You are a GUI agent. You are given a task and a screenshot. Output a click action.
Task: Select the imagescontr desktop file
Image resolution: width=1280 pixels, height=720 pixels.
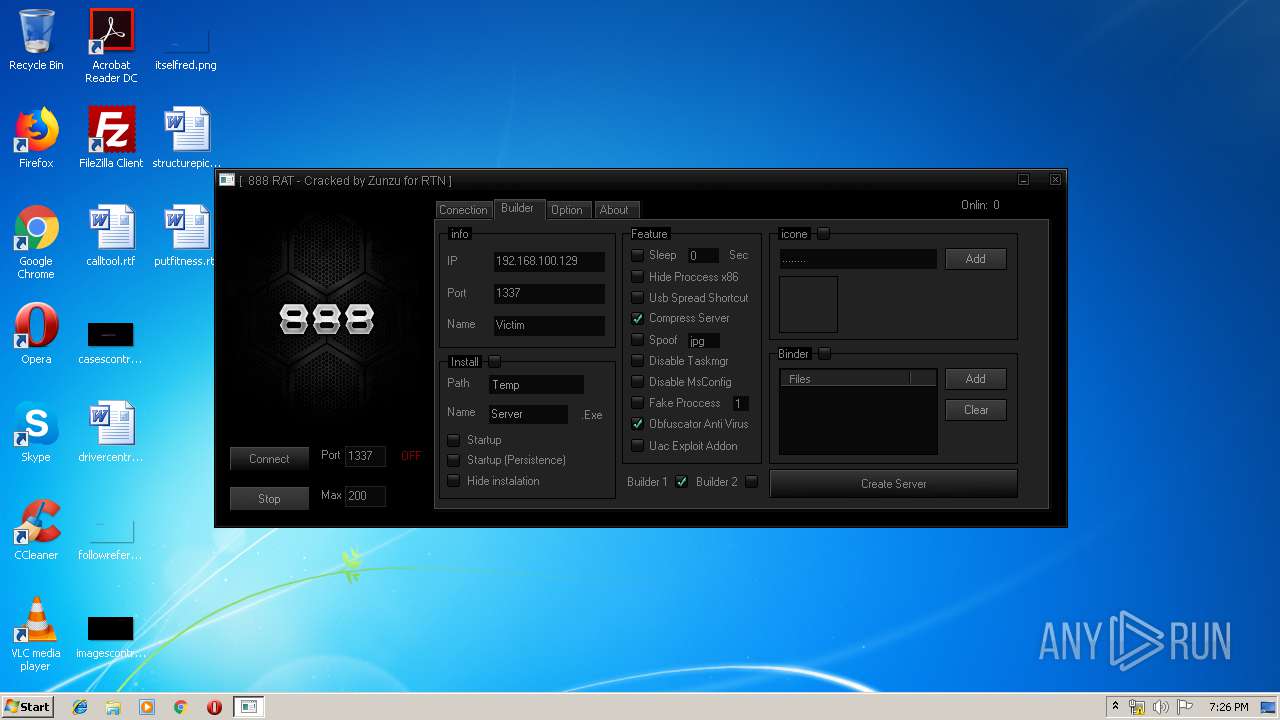(111, 636)
